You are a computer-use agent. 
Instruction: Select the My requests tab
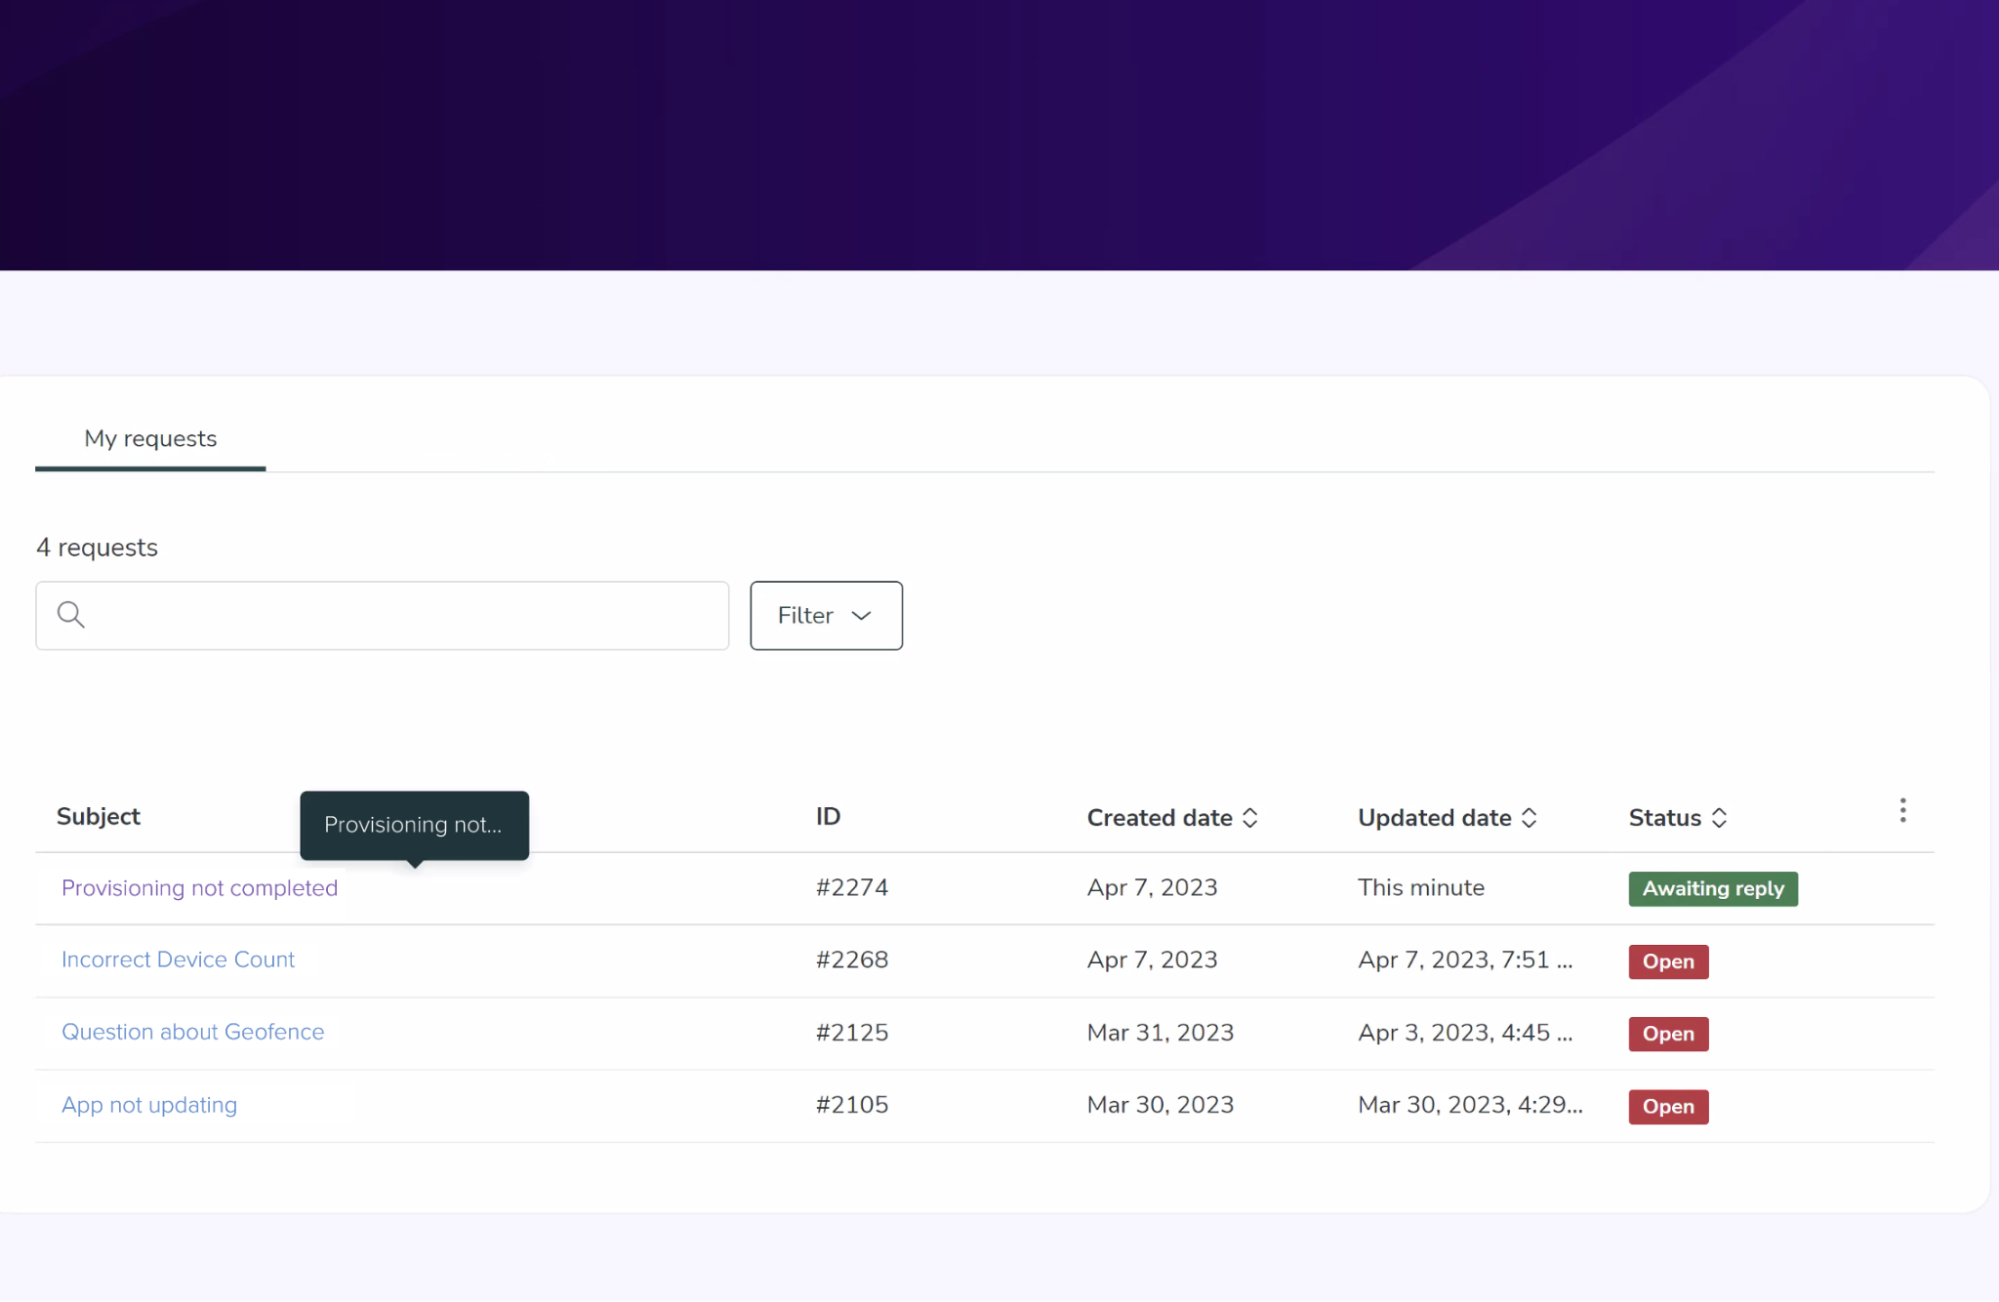[150, 439]
